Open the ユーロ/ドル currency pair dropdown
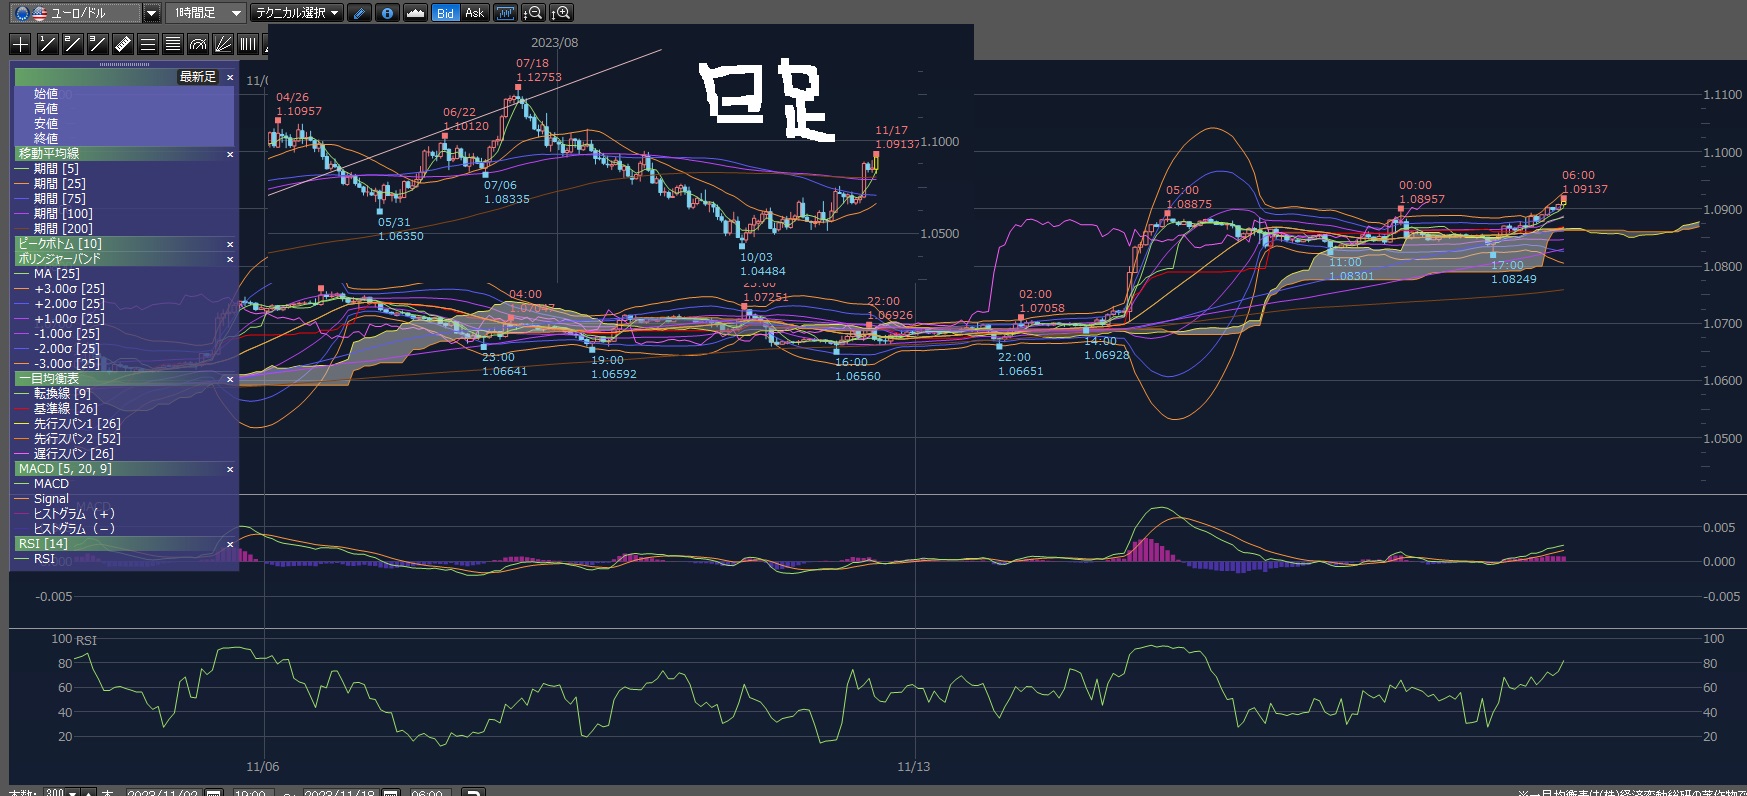Screen dimensions: 1747x796 pos(151,13)
